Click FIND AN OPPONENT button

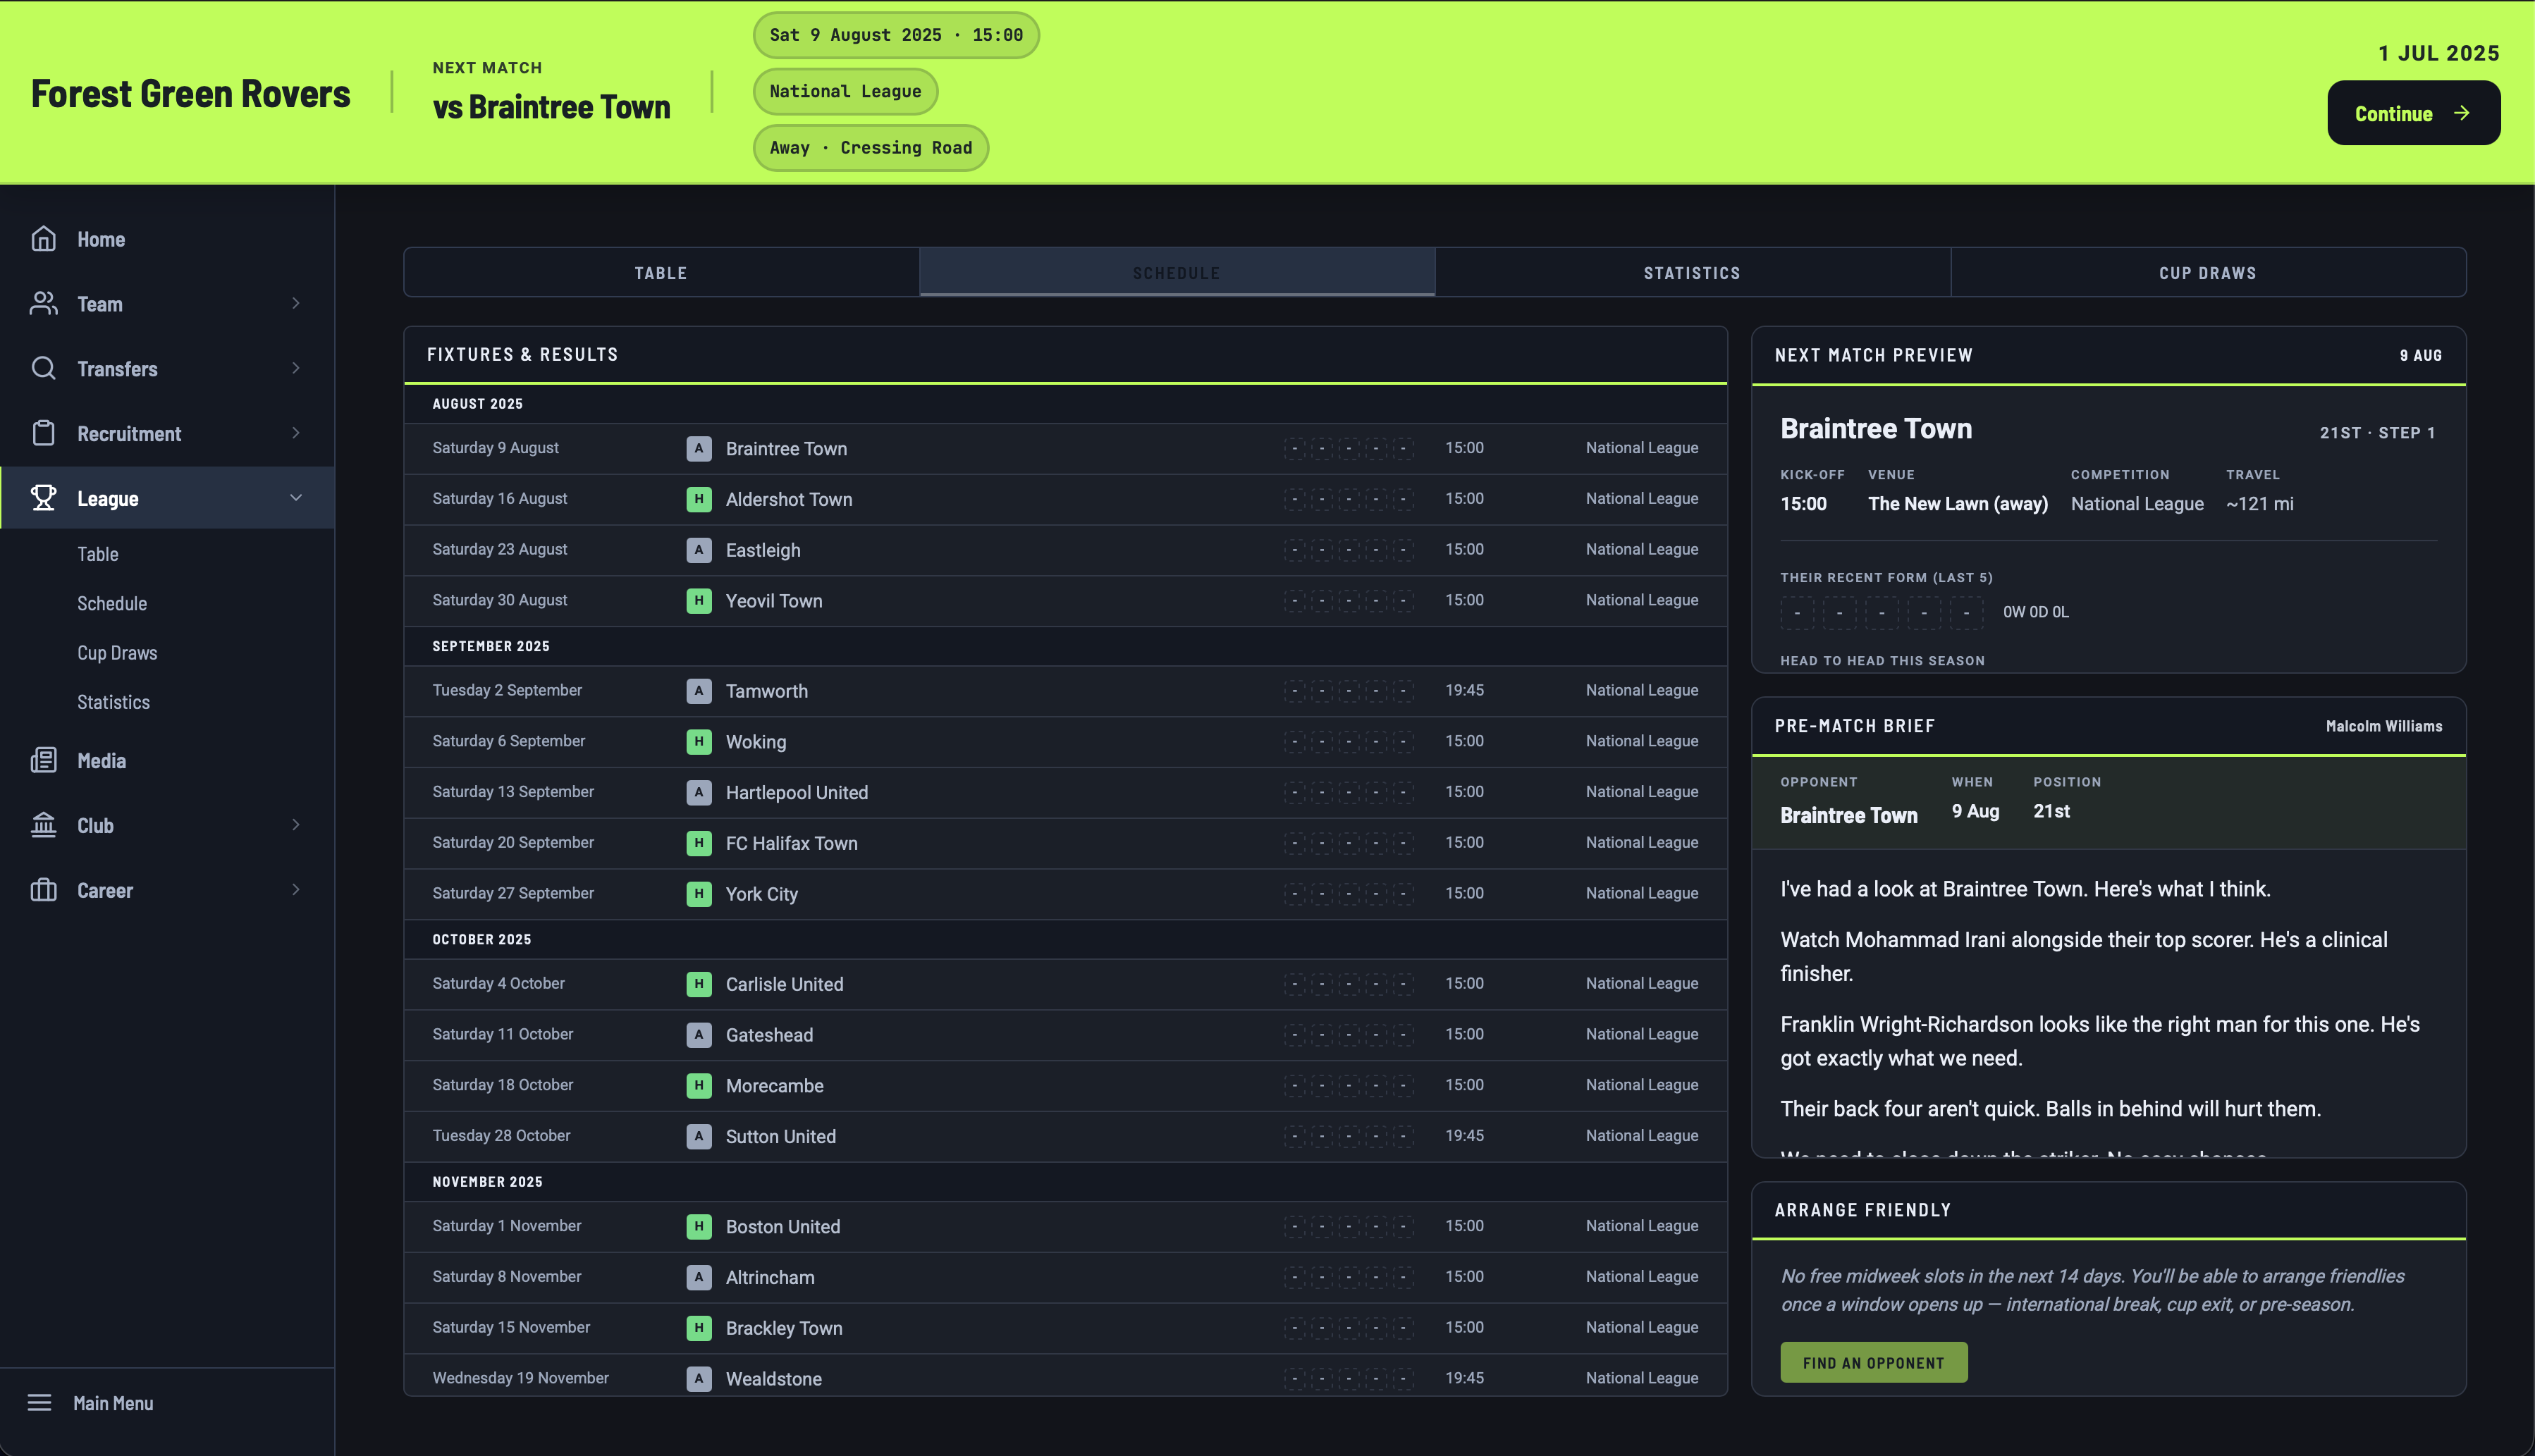coord(1873,1362)
